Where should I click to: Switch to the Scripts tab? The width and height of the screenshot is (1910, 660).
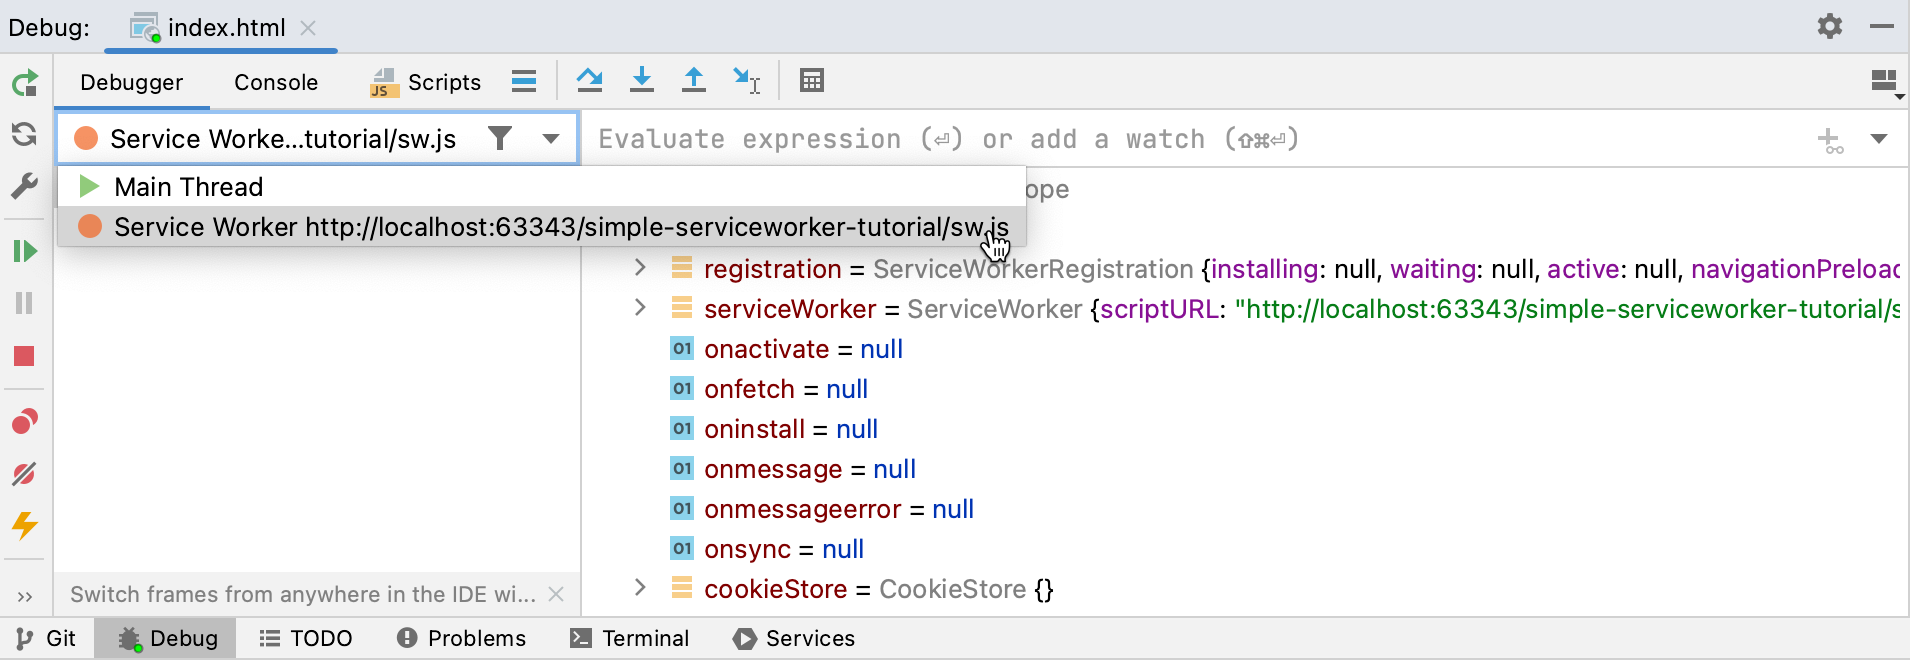[426, 82]
